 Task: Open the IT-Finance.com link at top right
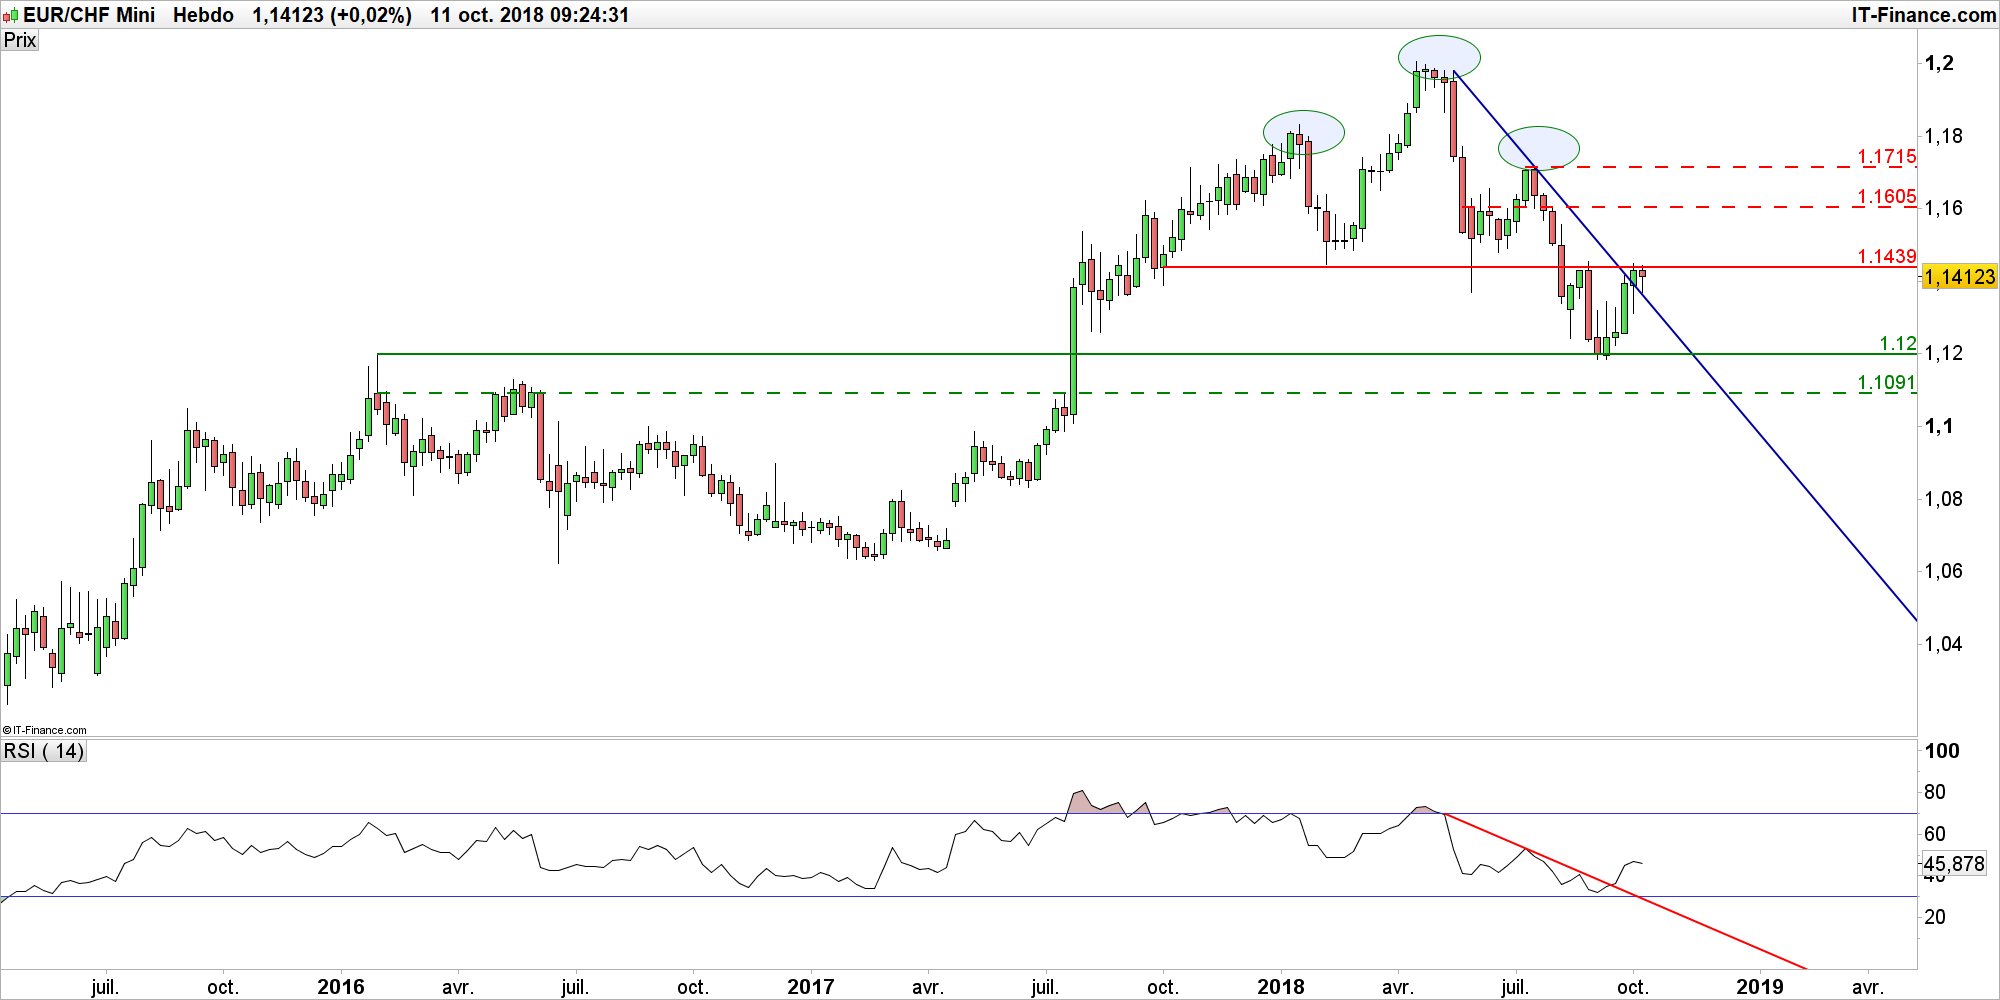pyautogui.click(x=1924, y=15)
